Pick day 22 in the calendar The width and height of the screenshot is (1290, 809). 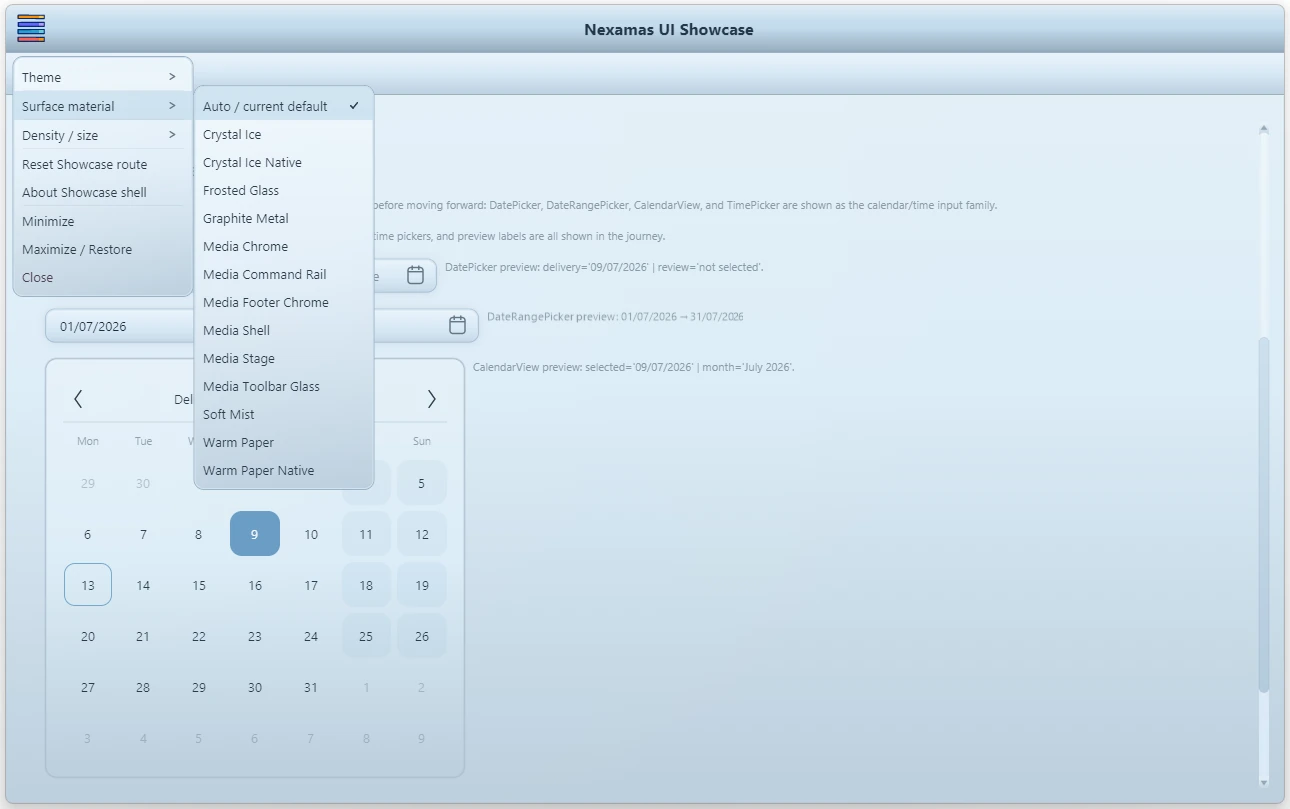click(x=199, y=636)
